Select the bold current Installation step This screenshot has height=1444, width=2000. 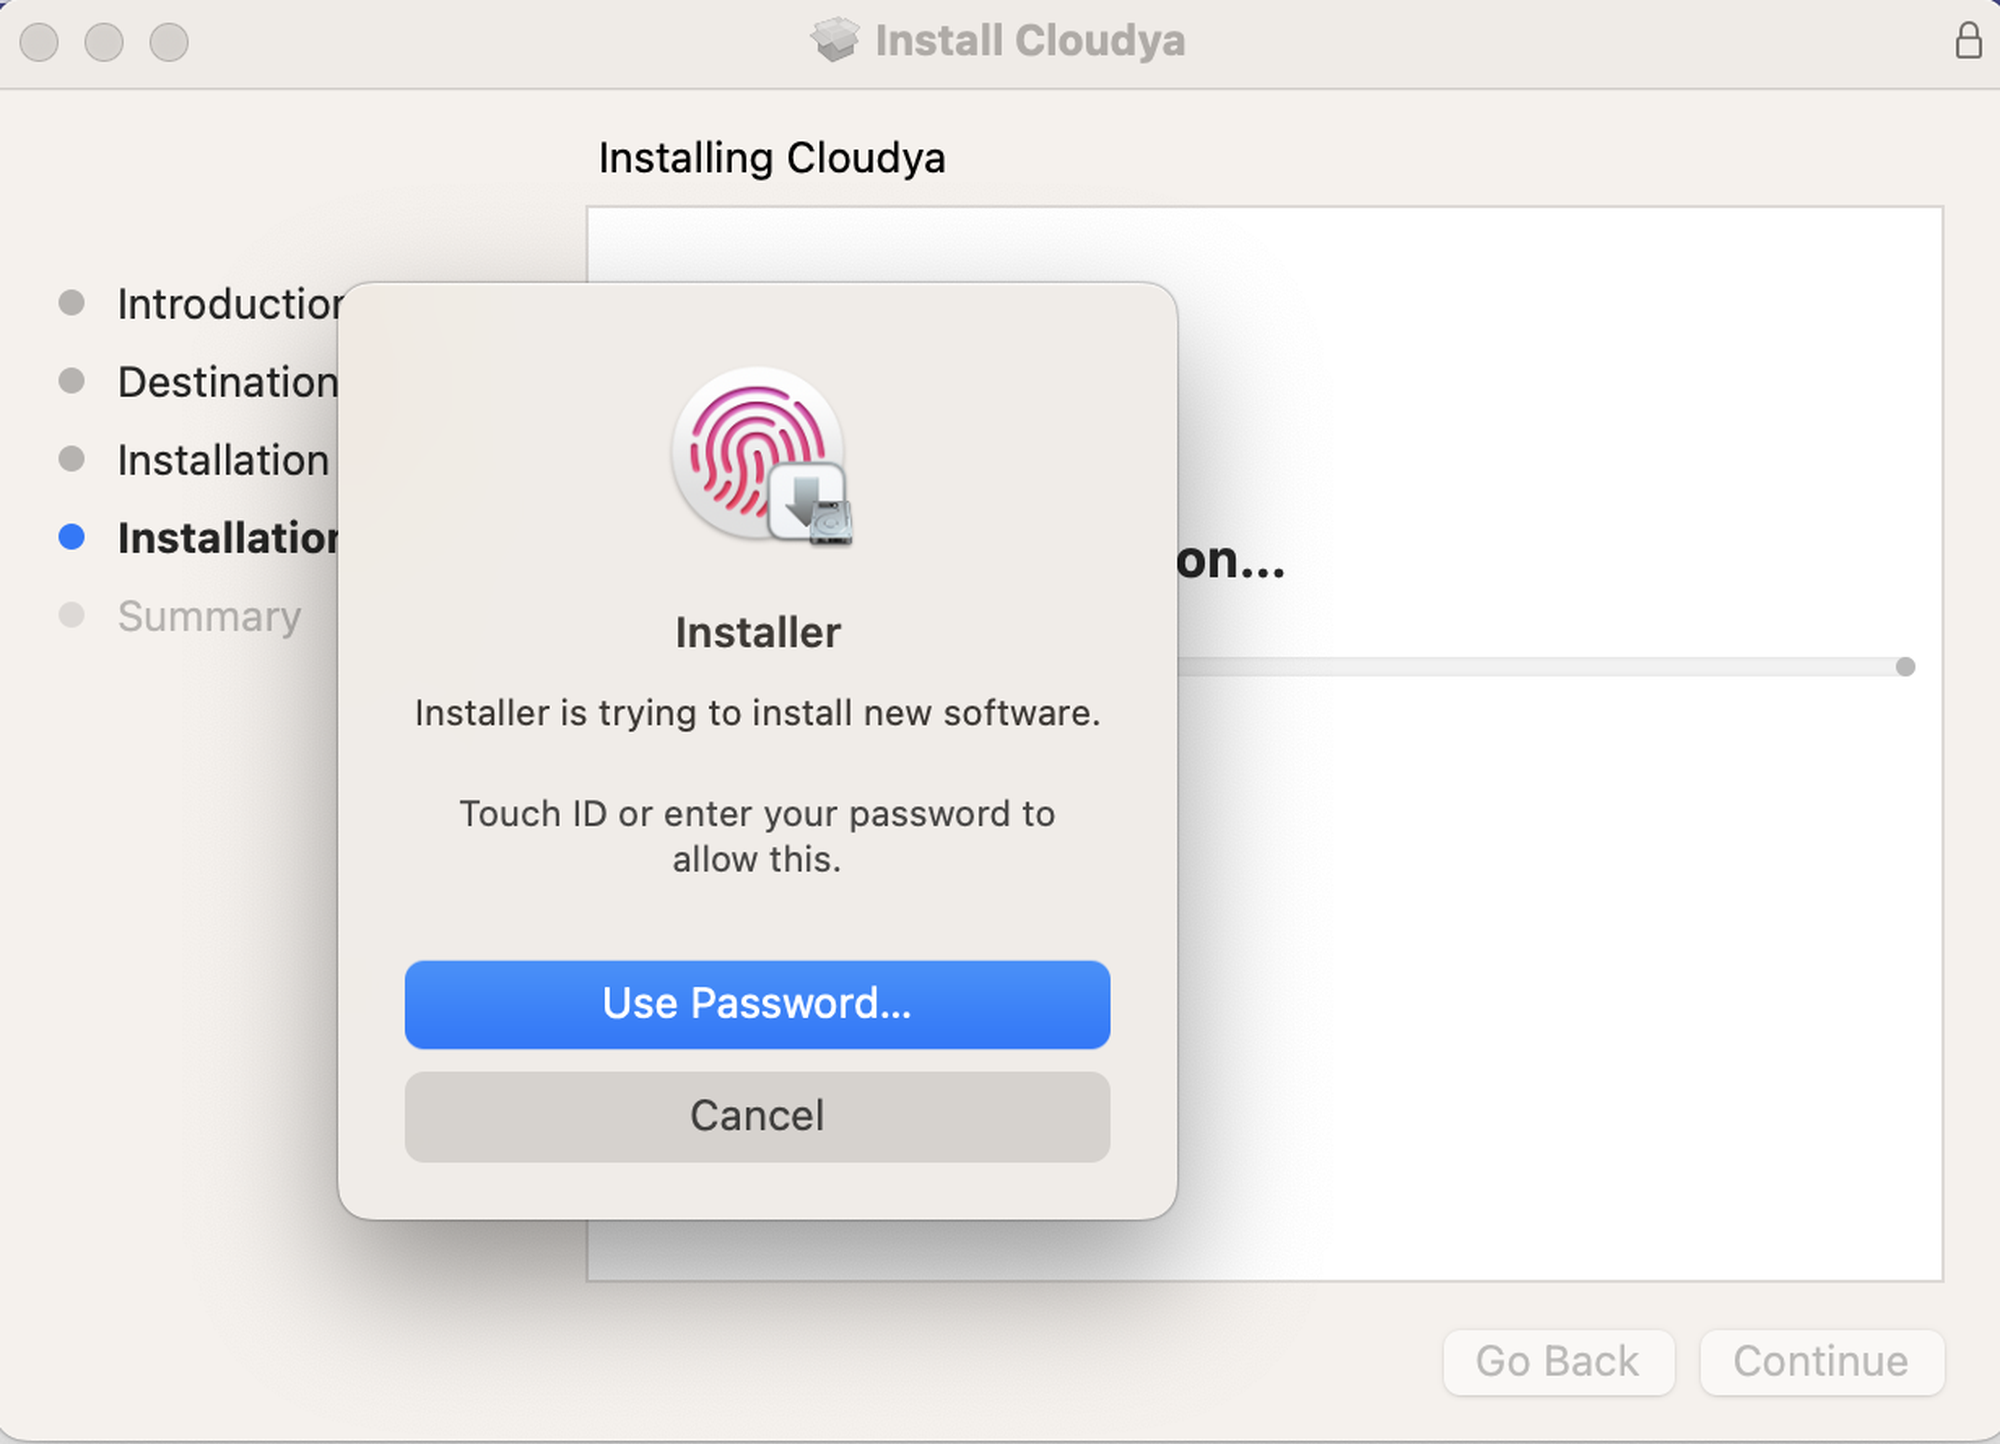click(227, 538)
